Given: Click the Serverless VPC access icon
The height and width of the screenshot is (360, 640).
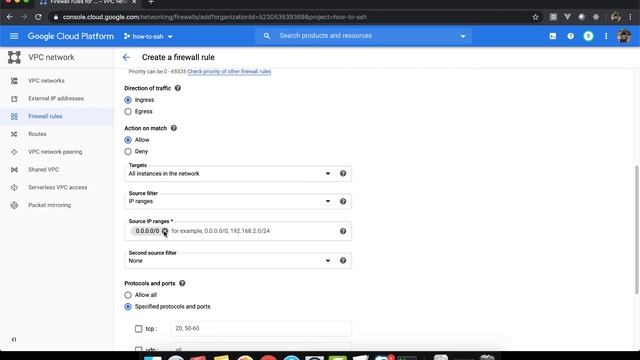Looking at the screenshot, I should (14, 187).
